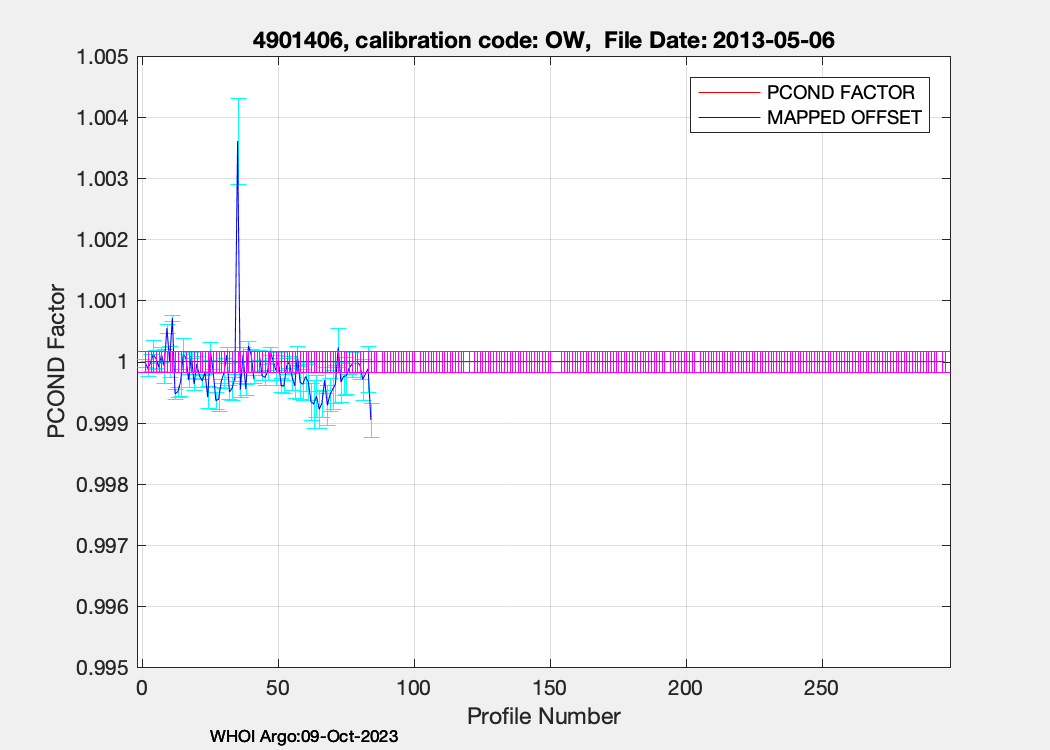The height and width of the screenshot is (750, 1050).
Task: Click the PCOND Factor y-axis label
Action: (58, 362)
